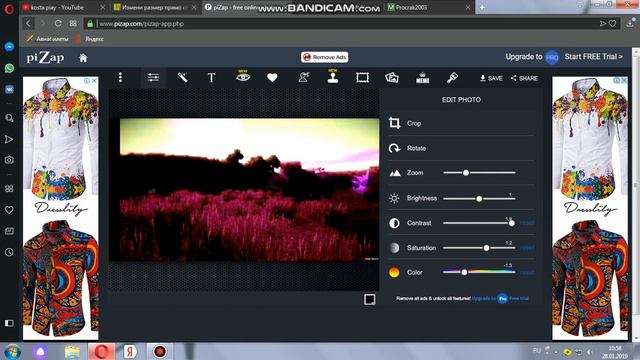Click the Brightness slider handle
Screen dimensions: 640x360
pos(479,199)
